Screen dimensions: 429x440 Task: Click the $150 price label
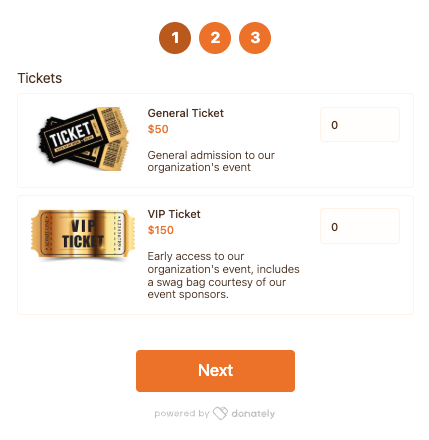(x=161, y=230)
